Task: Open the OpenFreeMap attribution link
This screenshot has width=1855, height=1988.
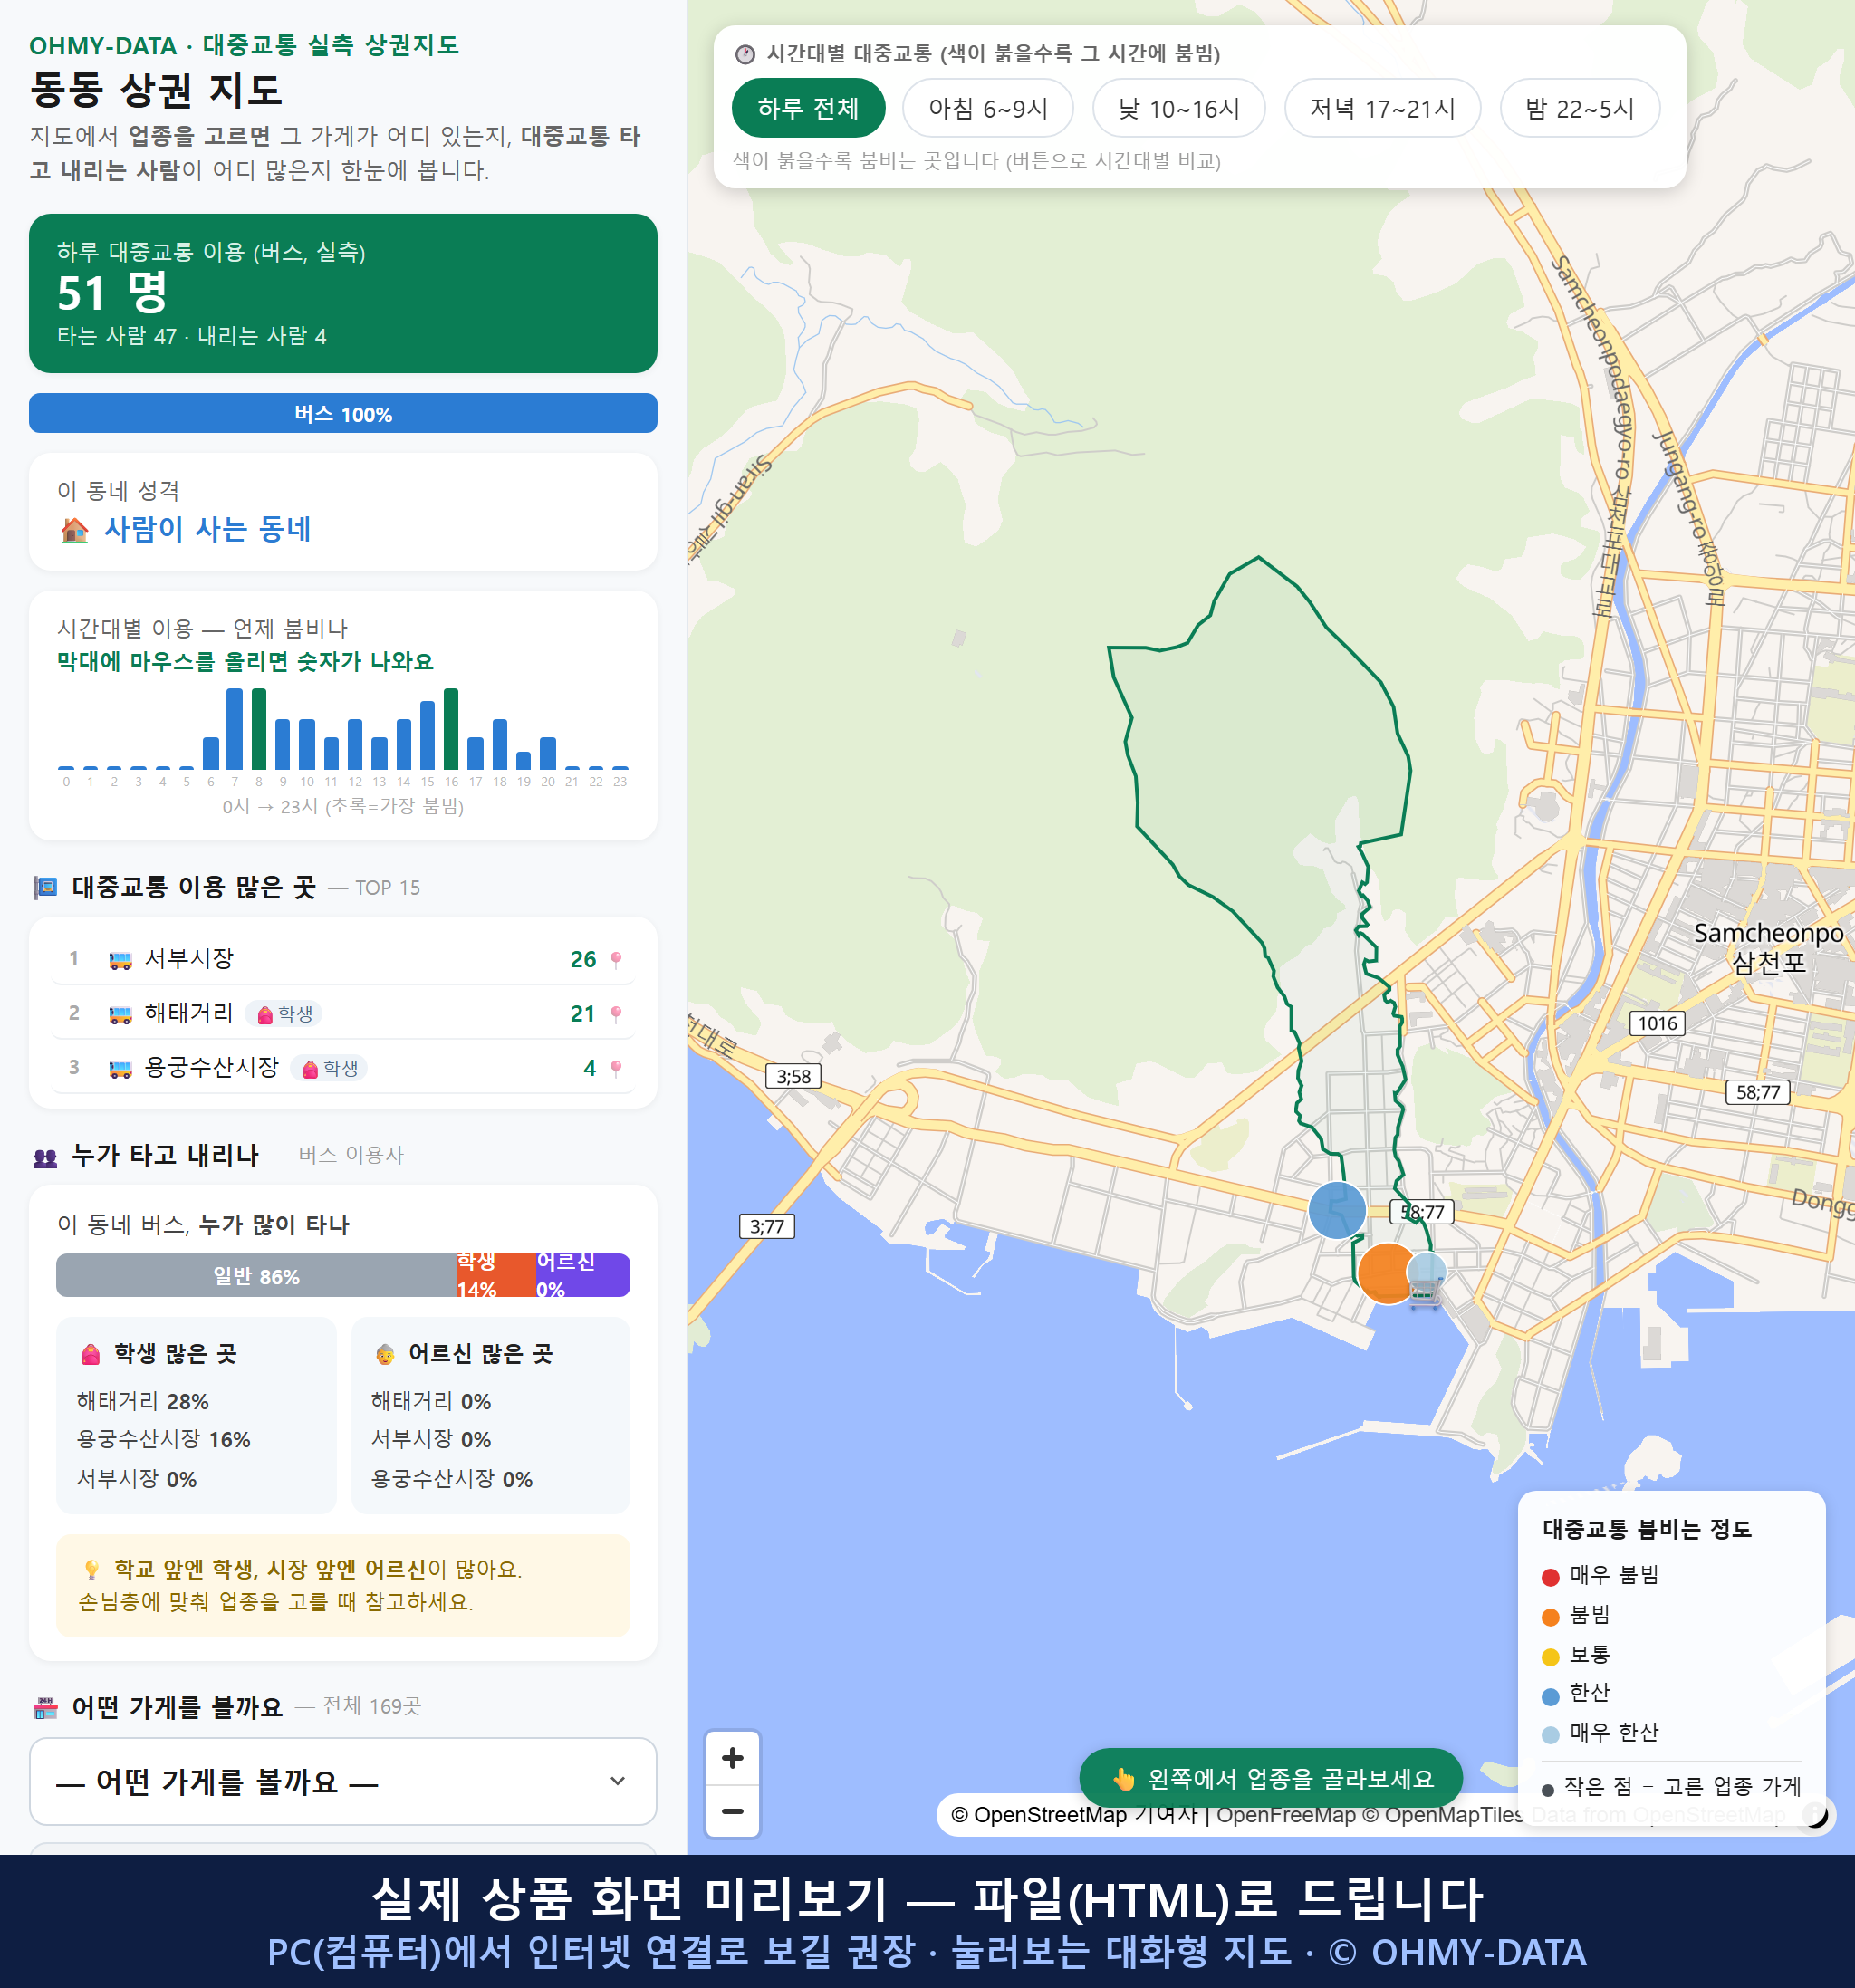Action: (1285, 1814)
